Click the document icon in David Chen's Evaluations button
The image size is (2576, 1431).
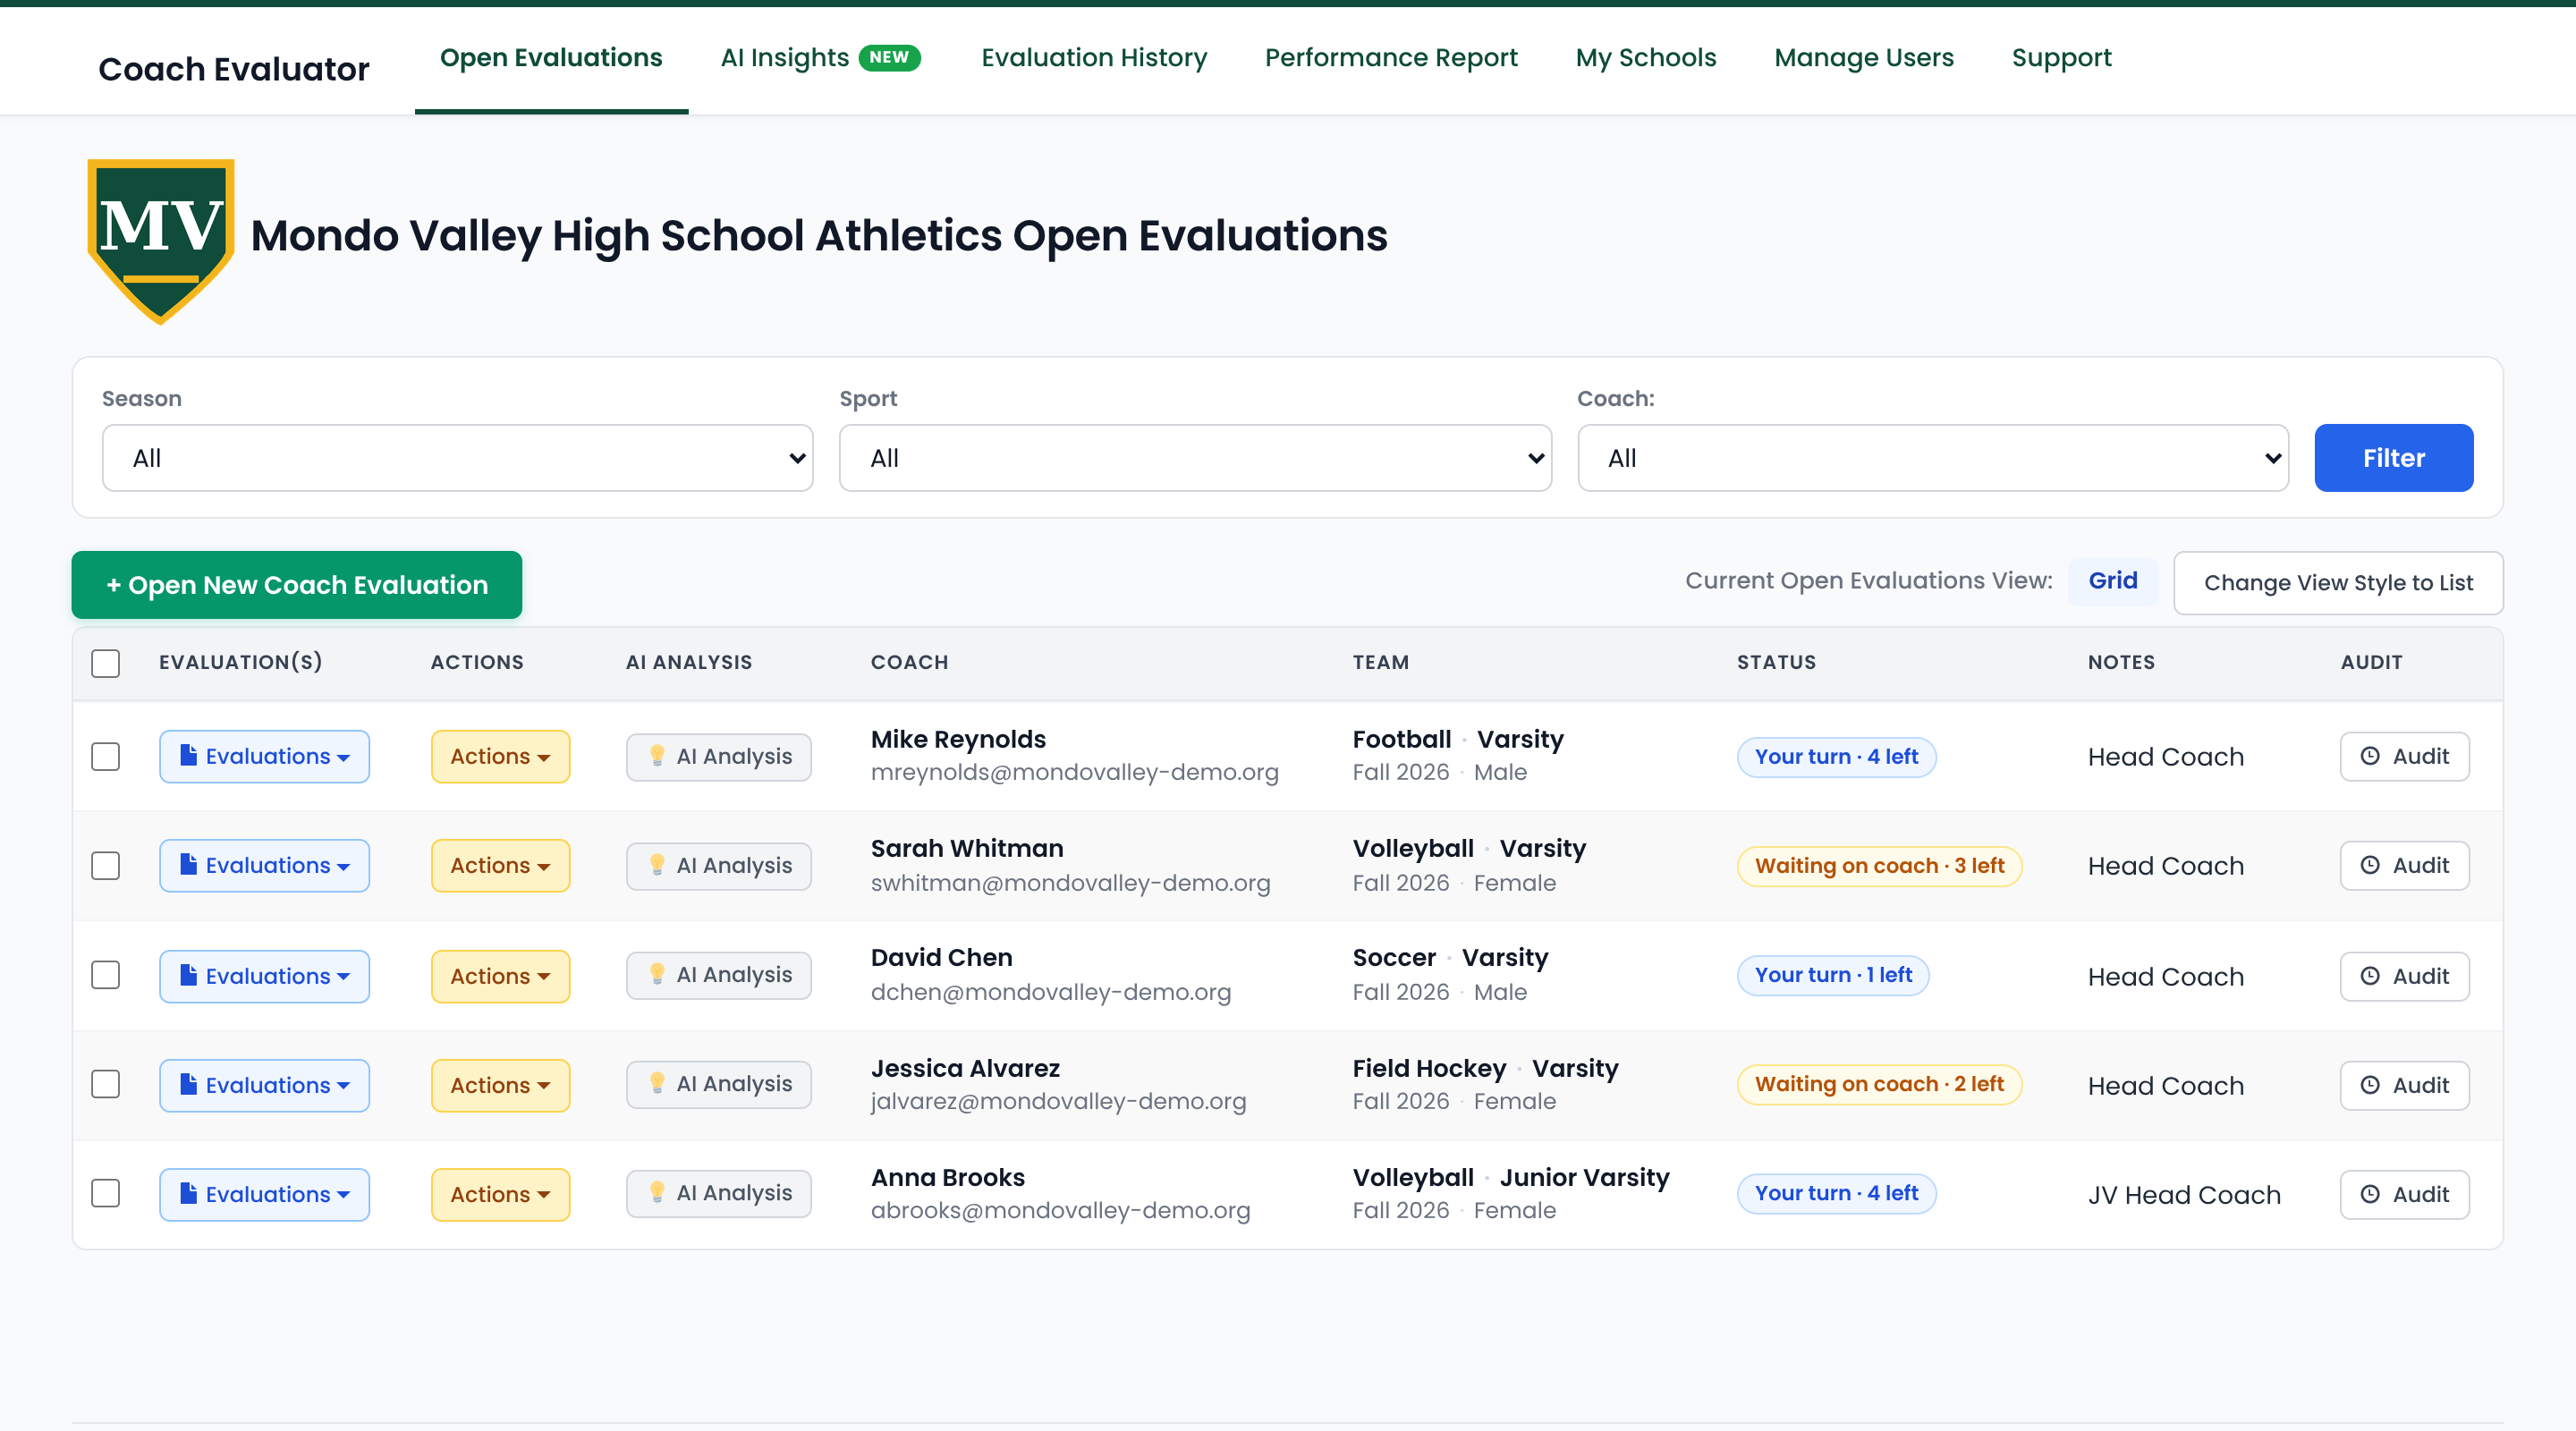coord(188,975)
